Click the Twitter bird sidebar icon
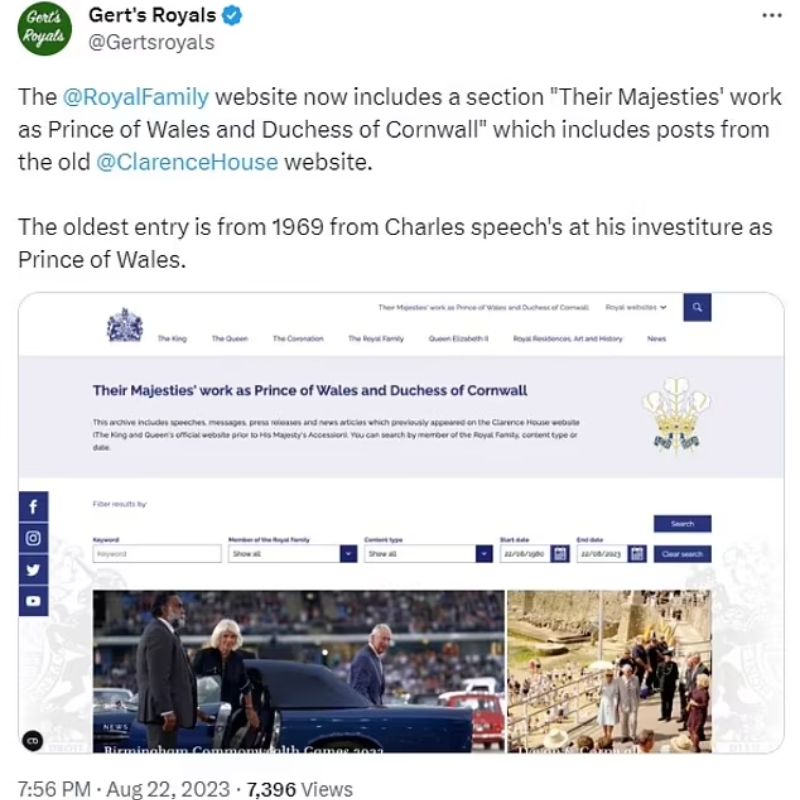Image resolution: width=800 pixels, height=800 pixels. pyautogui.click(x=33, y=569)
